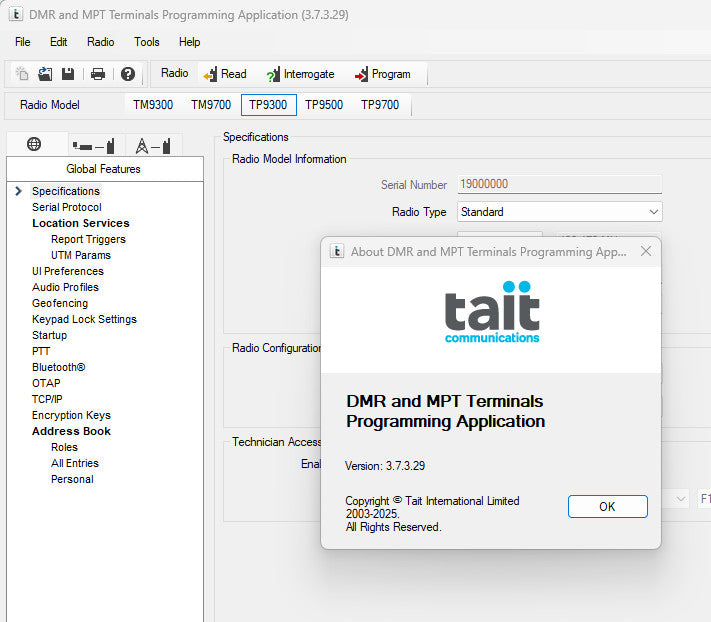The width and height of the screenshot is (711, 622).
Task: Select the TP9700 radio model
Action: pos(380,105)
